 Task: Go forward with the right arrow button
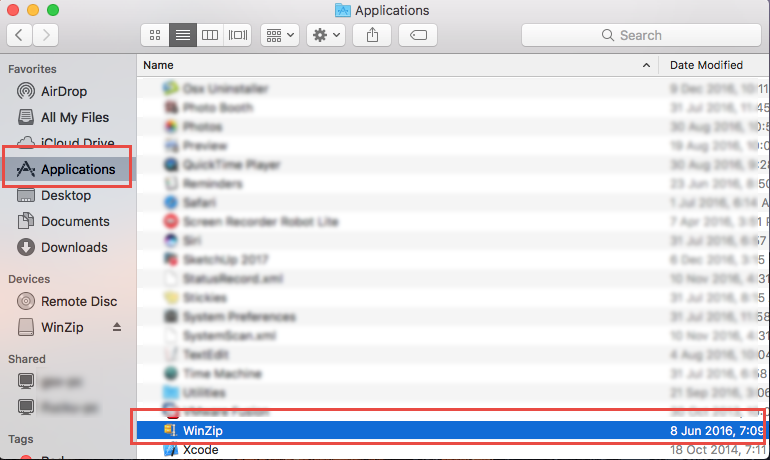tap(46, 35)
